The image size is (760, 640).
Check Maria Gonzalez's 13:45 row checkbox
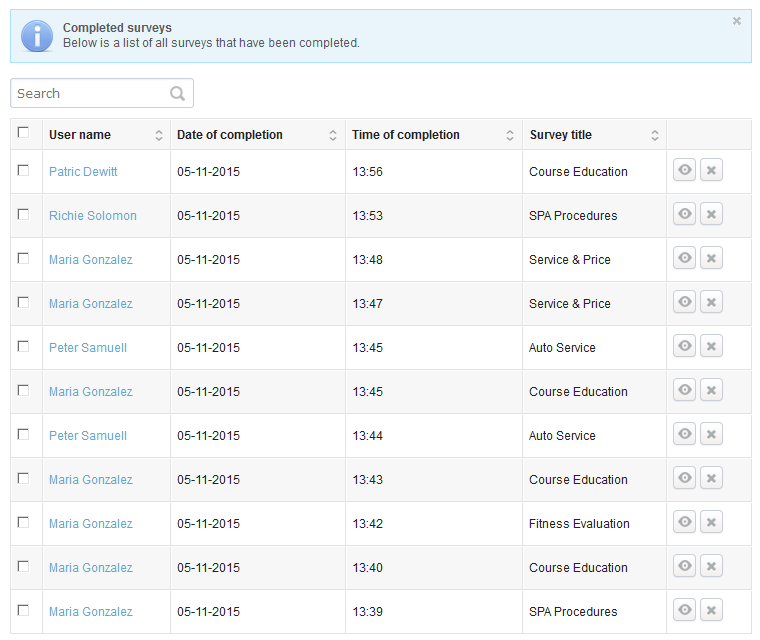point(23,390)
